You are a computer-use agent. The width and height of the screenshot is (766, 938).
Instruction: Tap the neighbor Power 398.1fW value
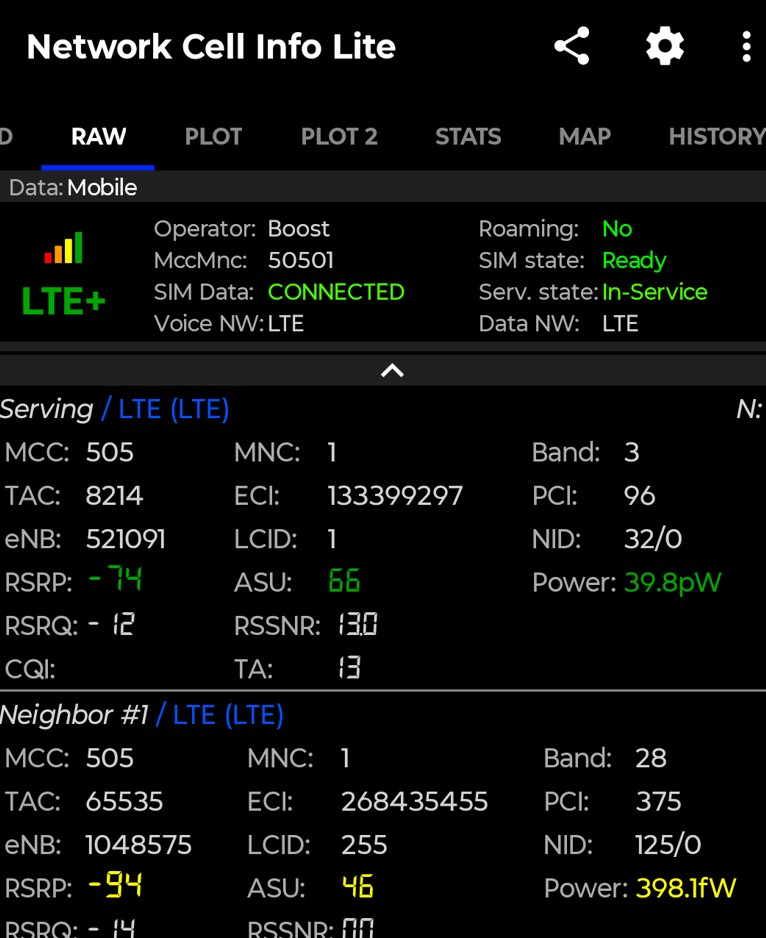pos(685,888)
